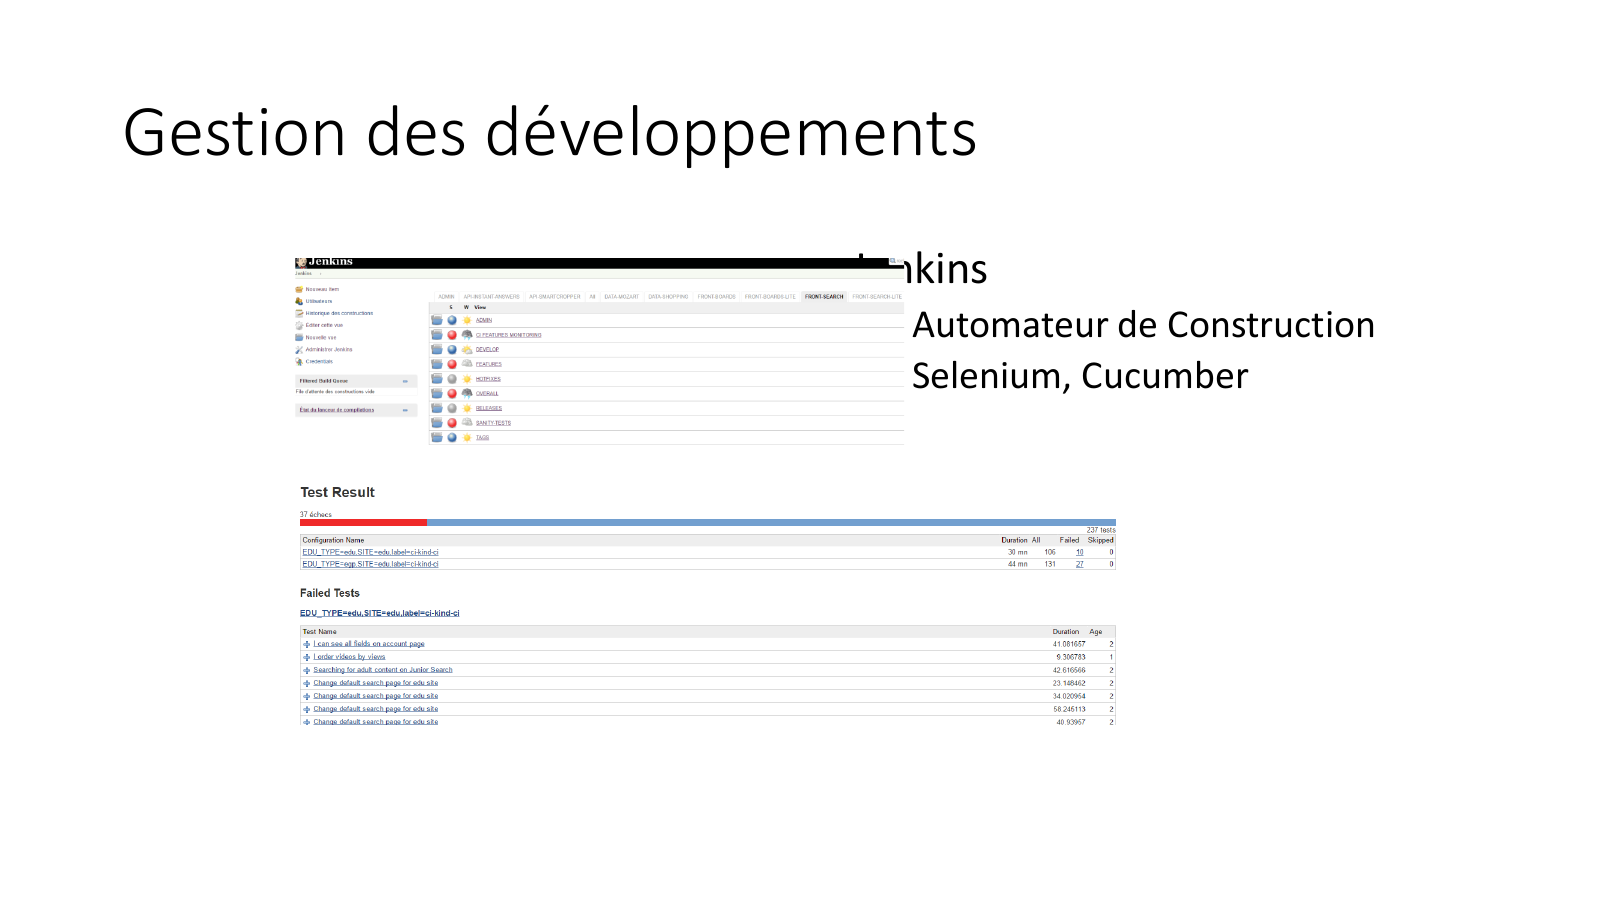Open Administrer Jenkins tools icon
1600x900 pixels.
pos(299,349)
